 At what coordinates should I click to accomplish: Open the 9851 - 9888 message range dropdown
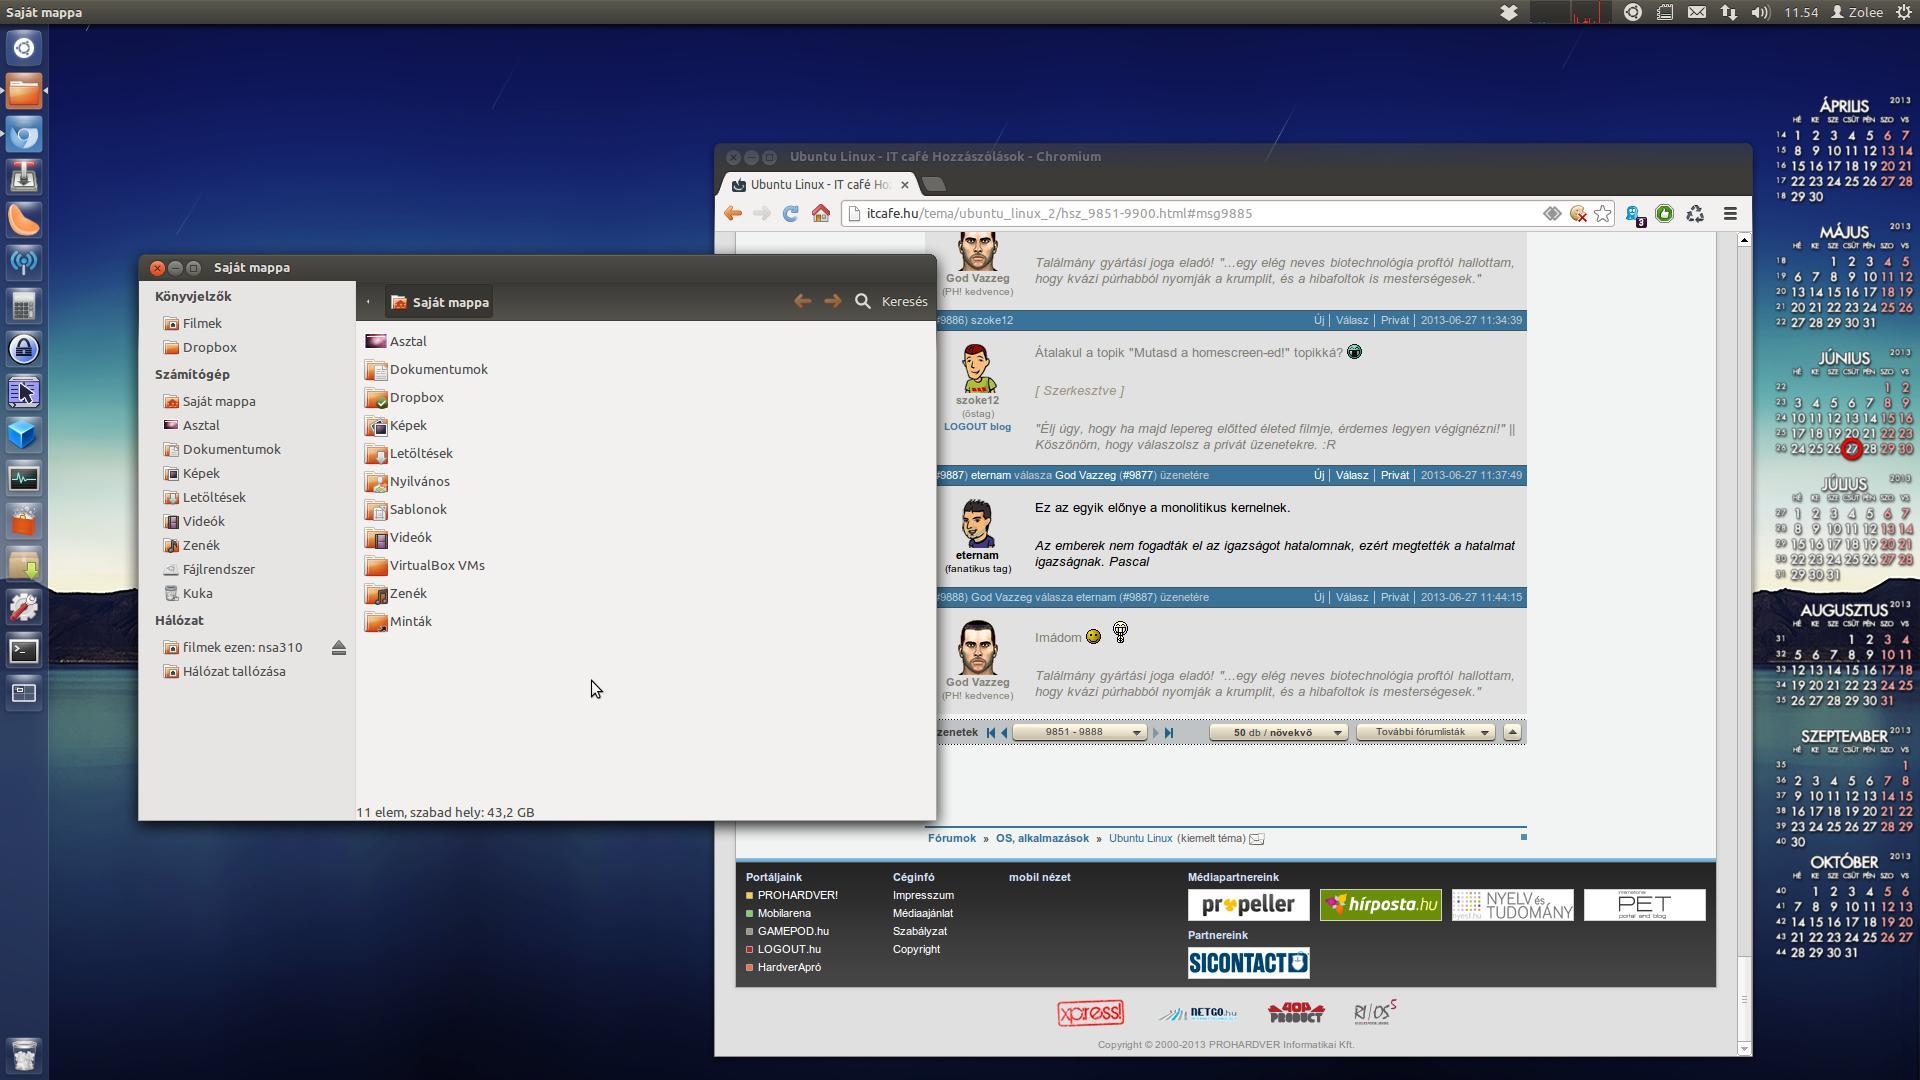[x=1080, y=733]
